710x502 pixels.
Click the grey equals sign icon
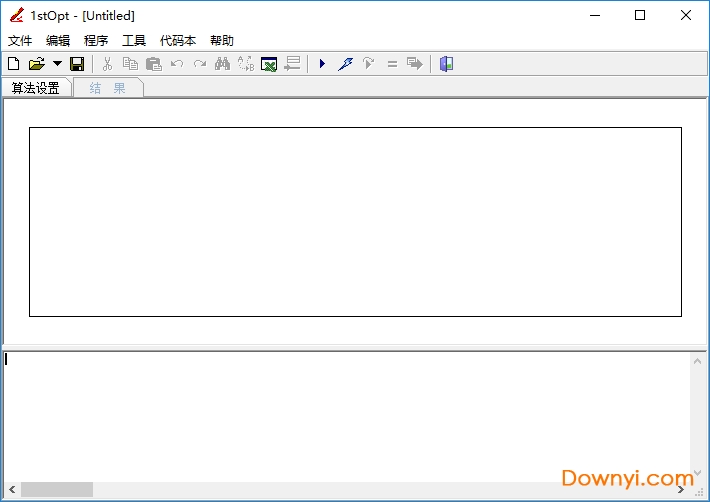(x=392, y=64)
